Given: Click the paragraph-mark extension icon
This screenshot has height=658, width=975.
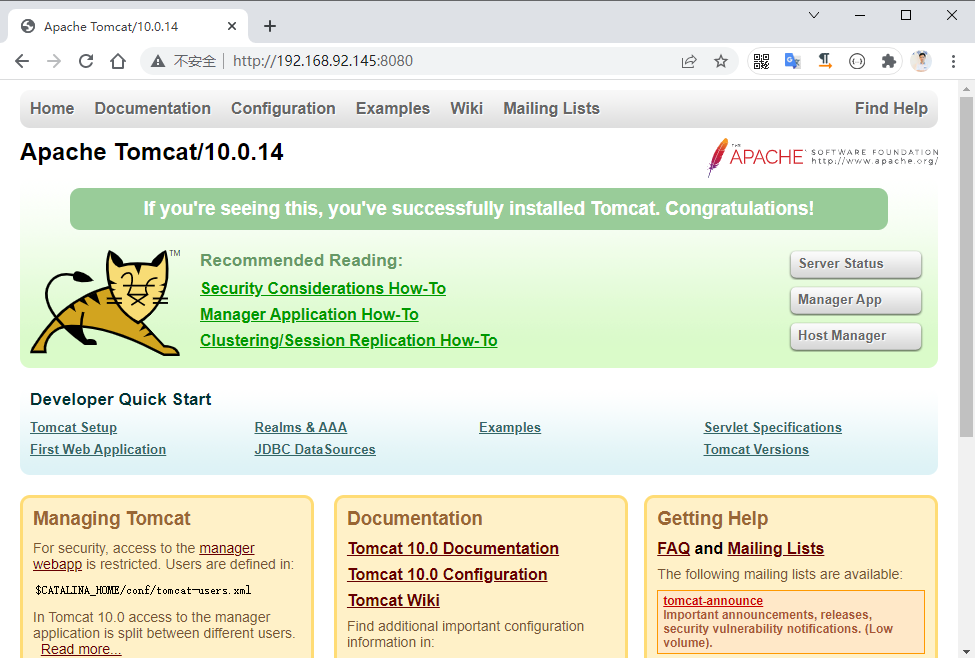Looking at the screenshot, I should point(825,61).
